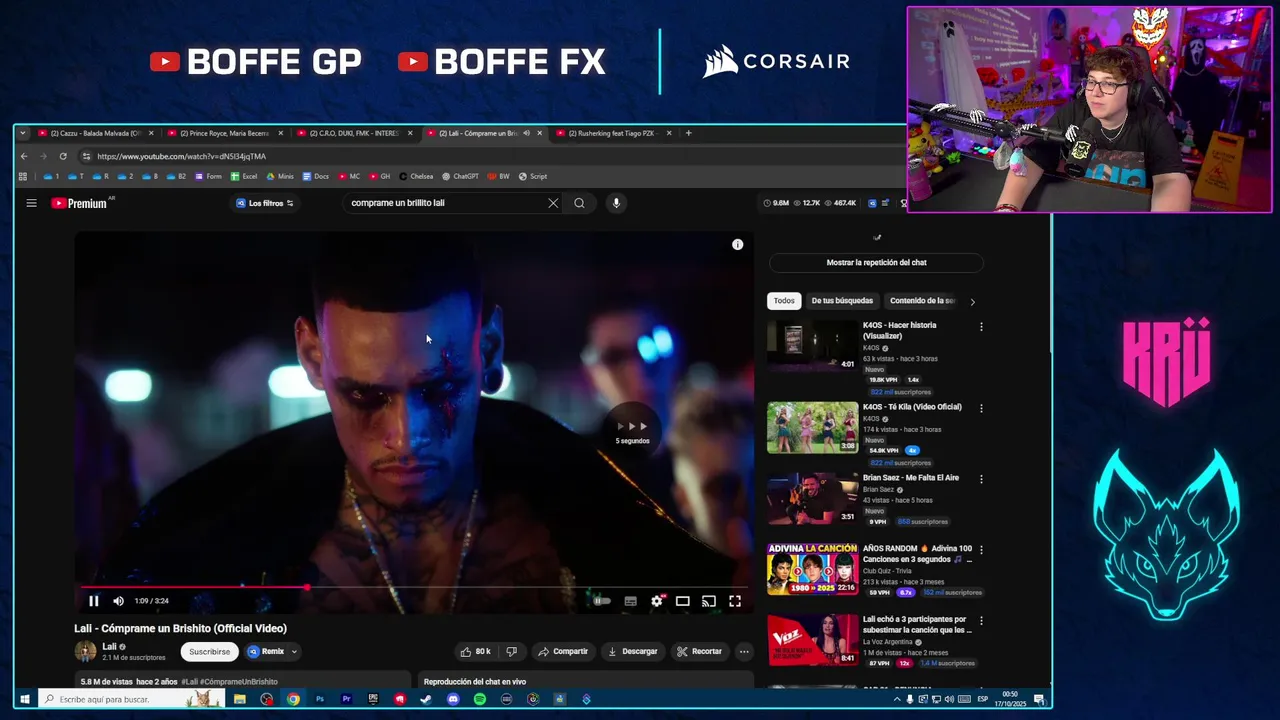
Task: Open the Windows Start menu
Action: 25,699
